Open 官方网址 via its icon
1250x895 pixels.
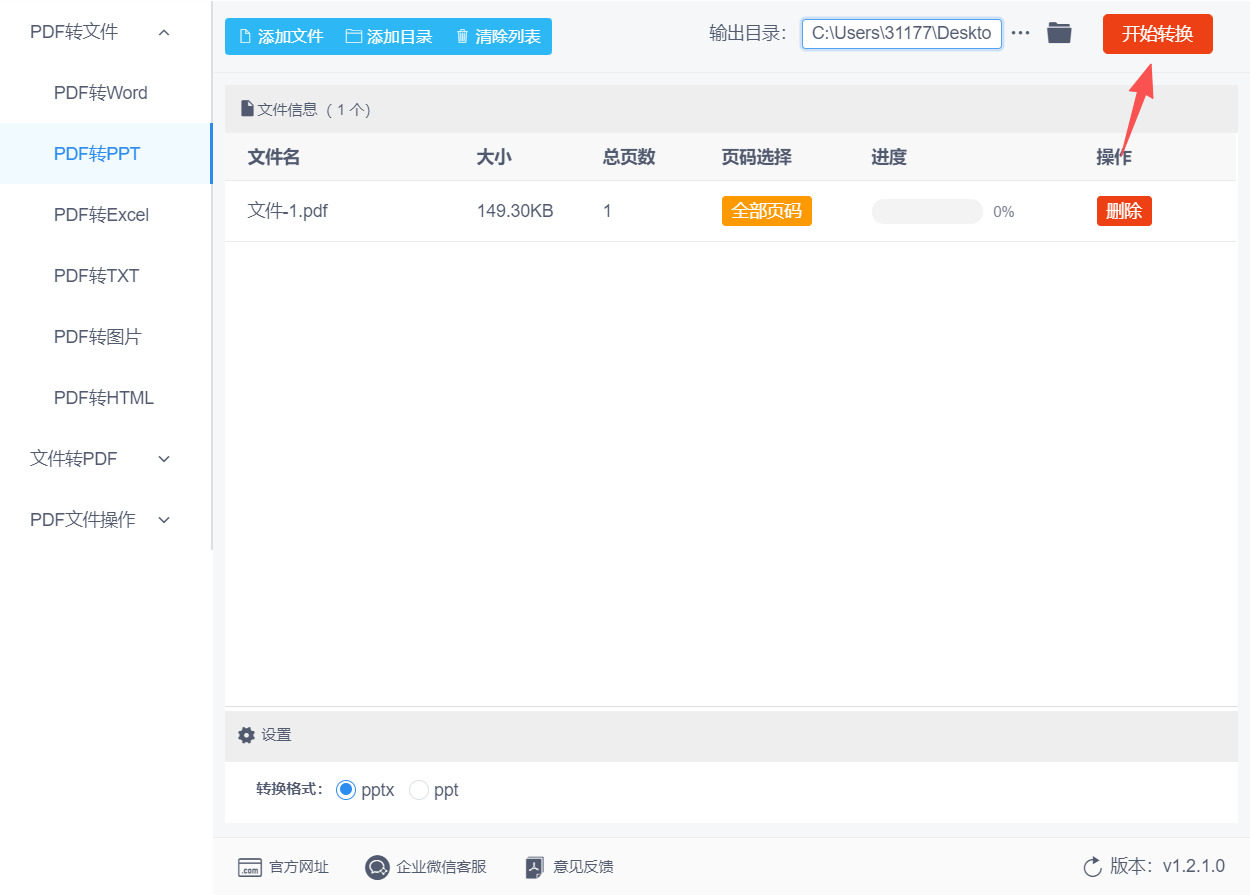[x=248, y=867]
